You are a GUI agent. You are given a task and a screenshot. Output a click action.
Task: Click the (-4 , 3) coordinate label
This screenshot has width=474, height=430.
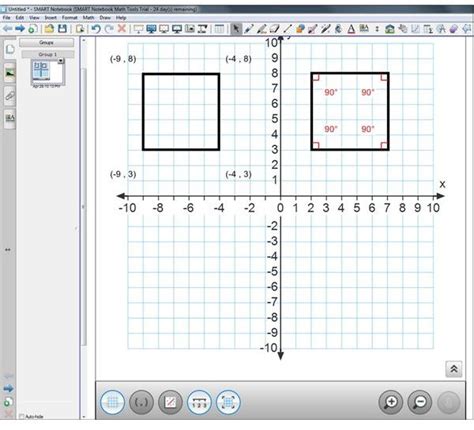(x=239, y=174)
